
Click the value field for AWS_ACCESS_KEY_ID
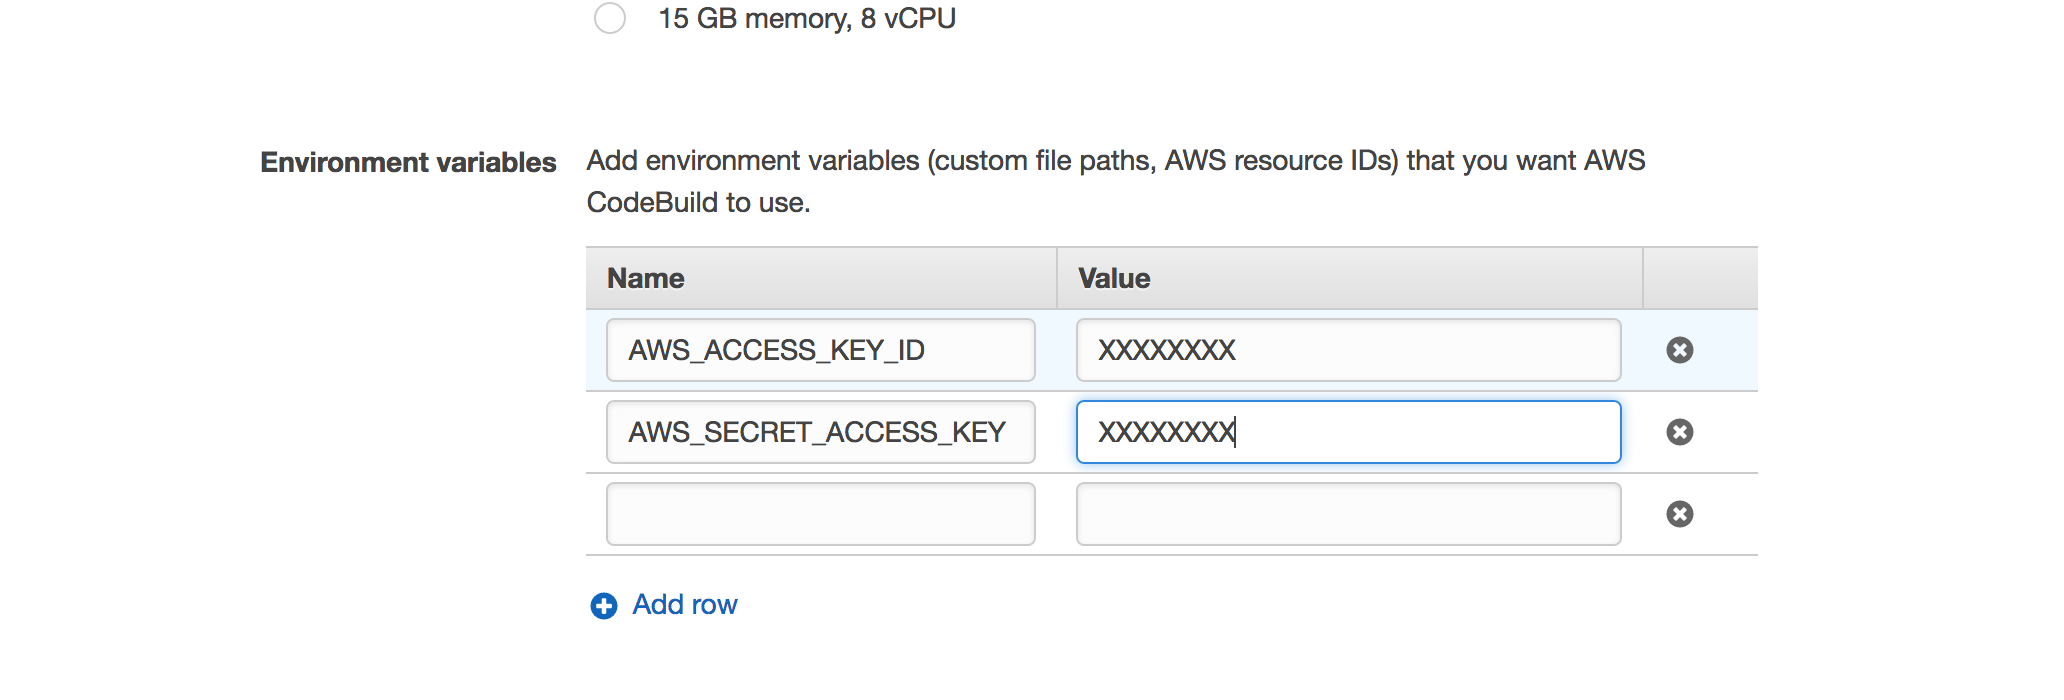[x=1348, y=350]
